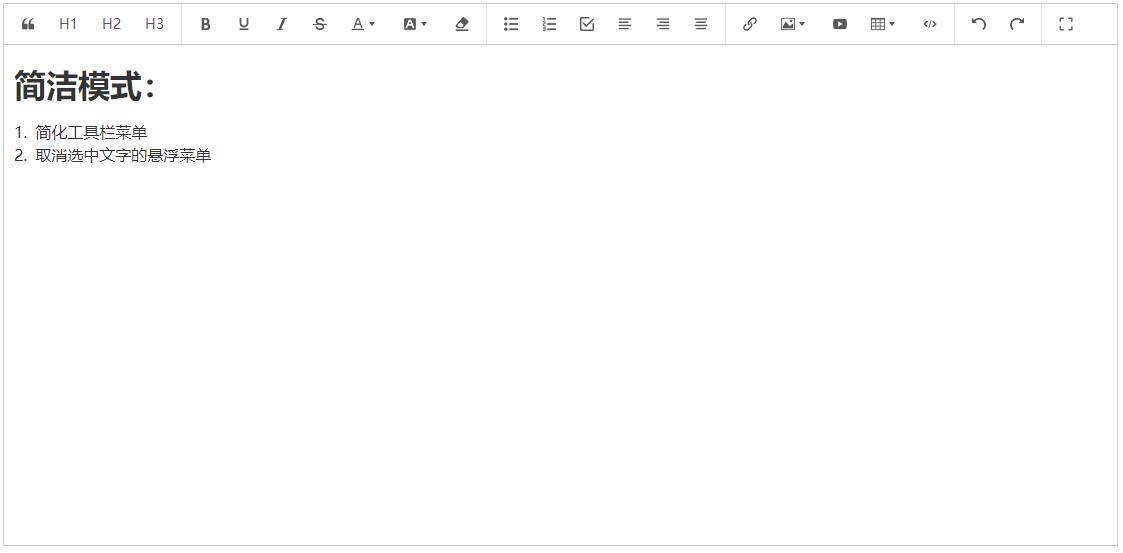Screen dimensions: 1123x553
Task: Clear formatting with eraser icon
Action: click(461, 24)
